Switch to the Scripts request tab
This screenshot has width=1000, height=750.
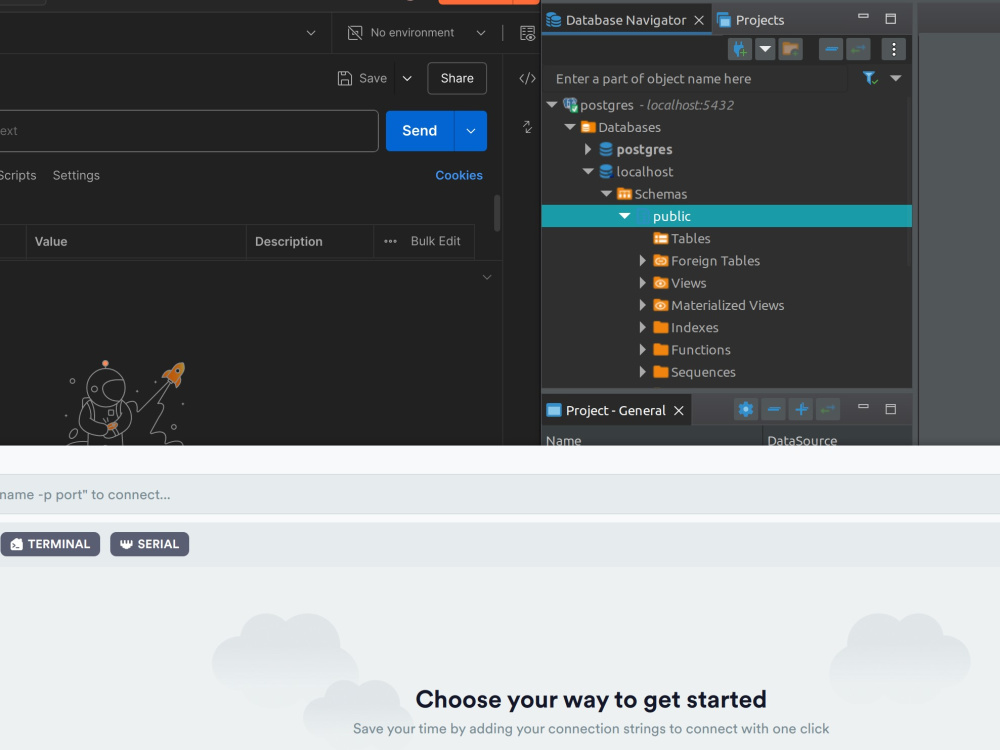pos(18,175)
